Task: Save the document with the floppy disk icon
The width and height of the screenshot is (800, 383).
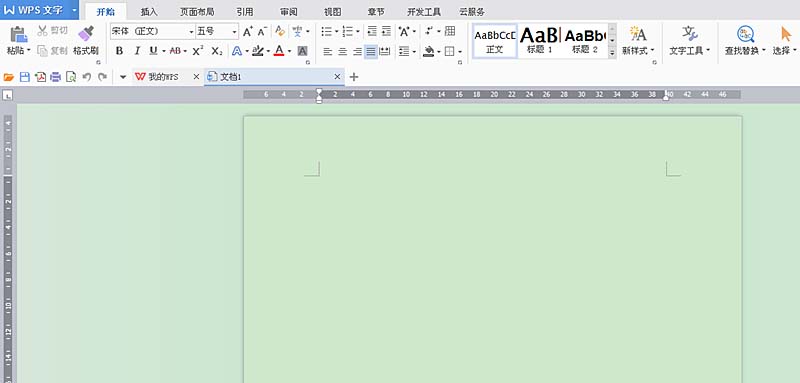Action: click(24, 77)
